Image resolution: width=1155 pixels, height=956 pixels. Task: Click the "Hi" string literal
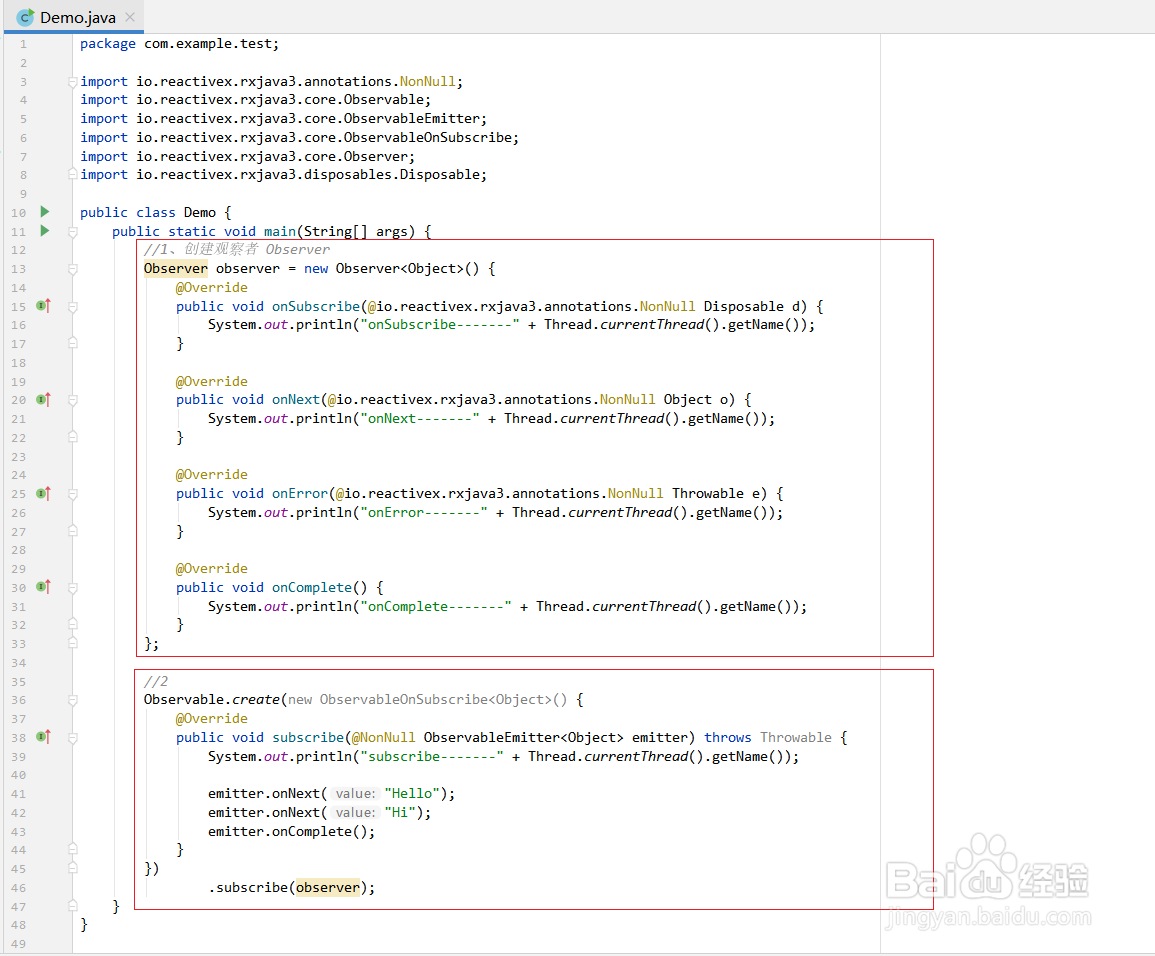point(400,812)
